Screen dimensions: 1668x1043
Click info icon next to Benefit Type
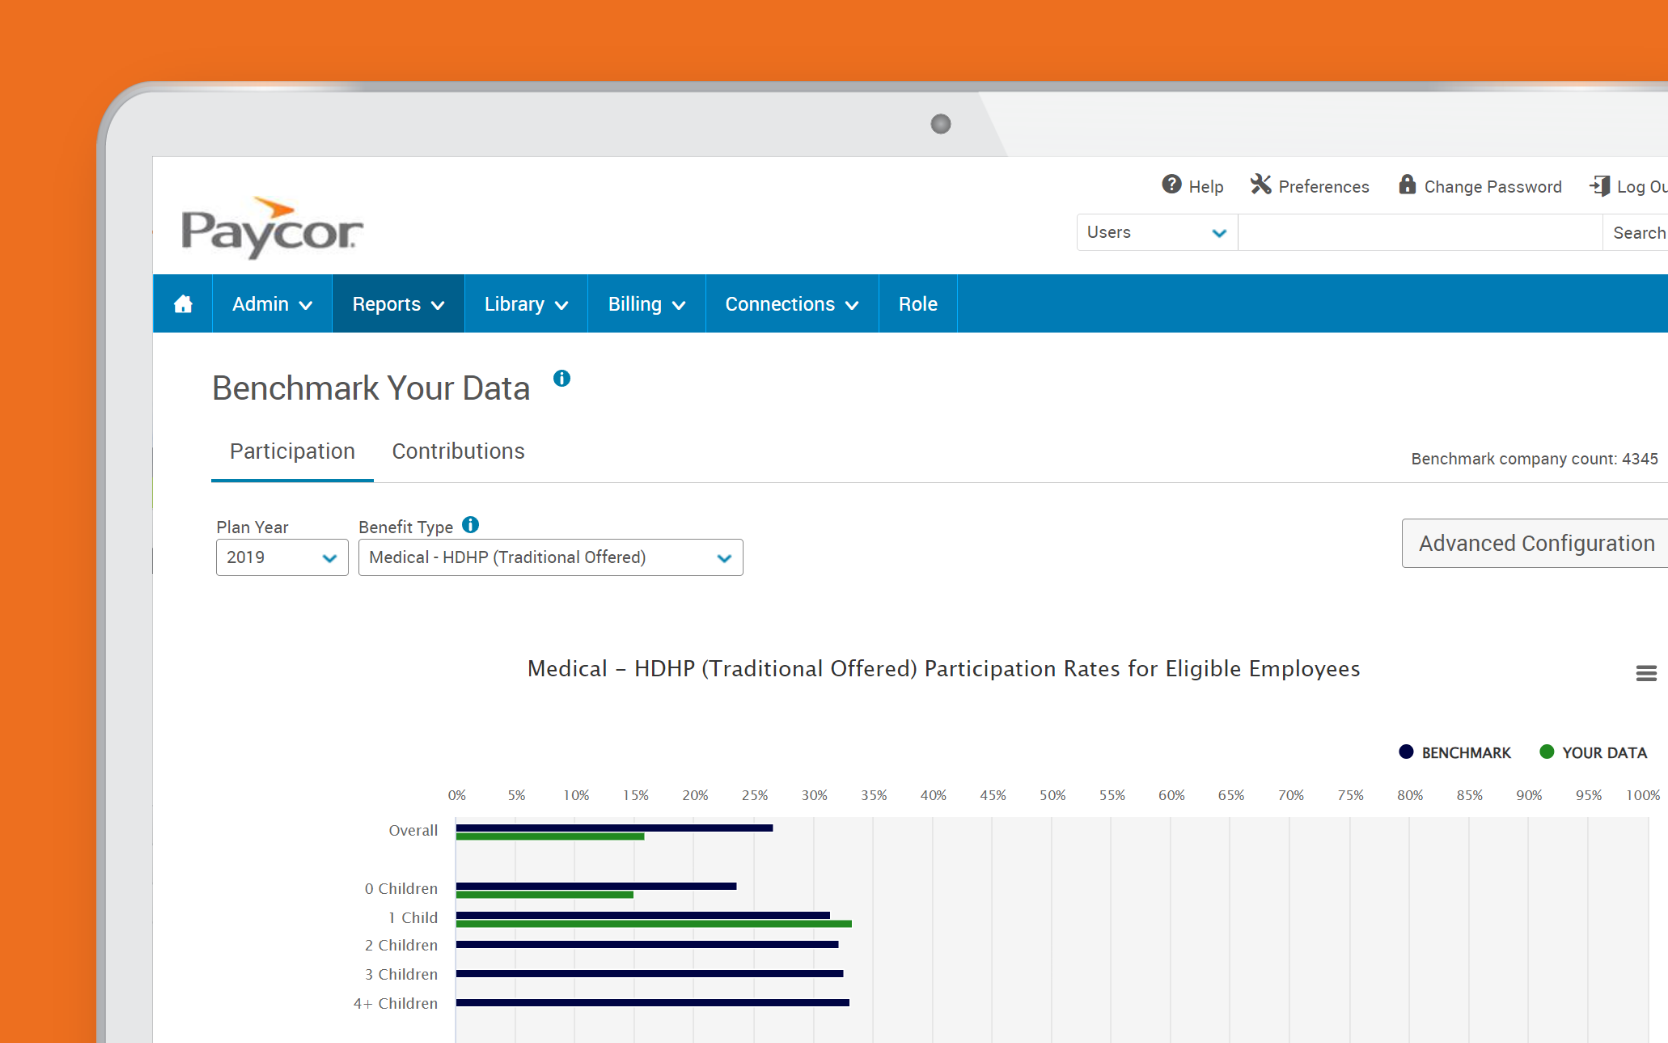pos(470,525)
